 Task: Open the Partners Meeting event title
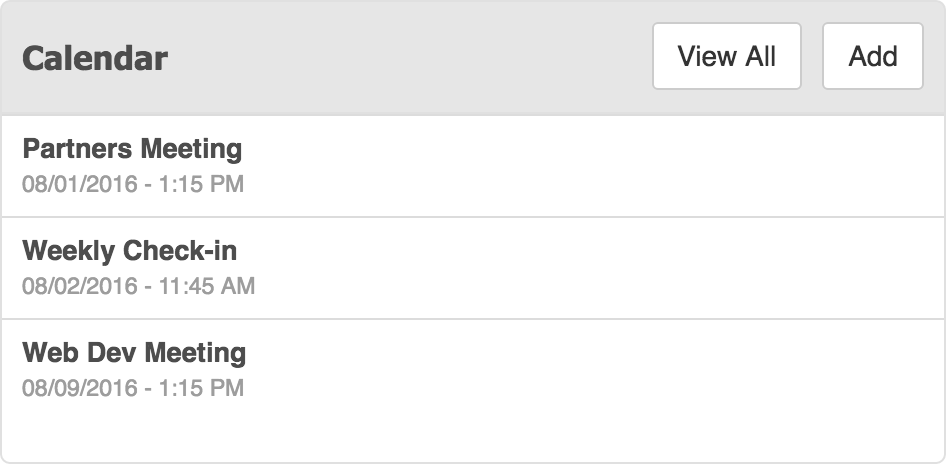132,149
